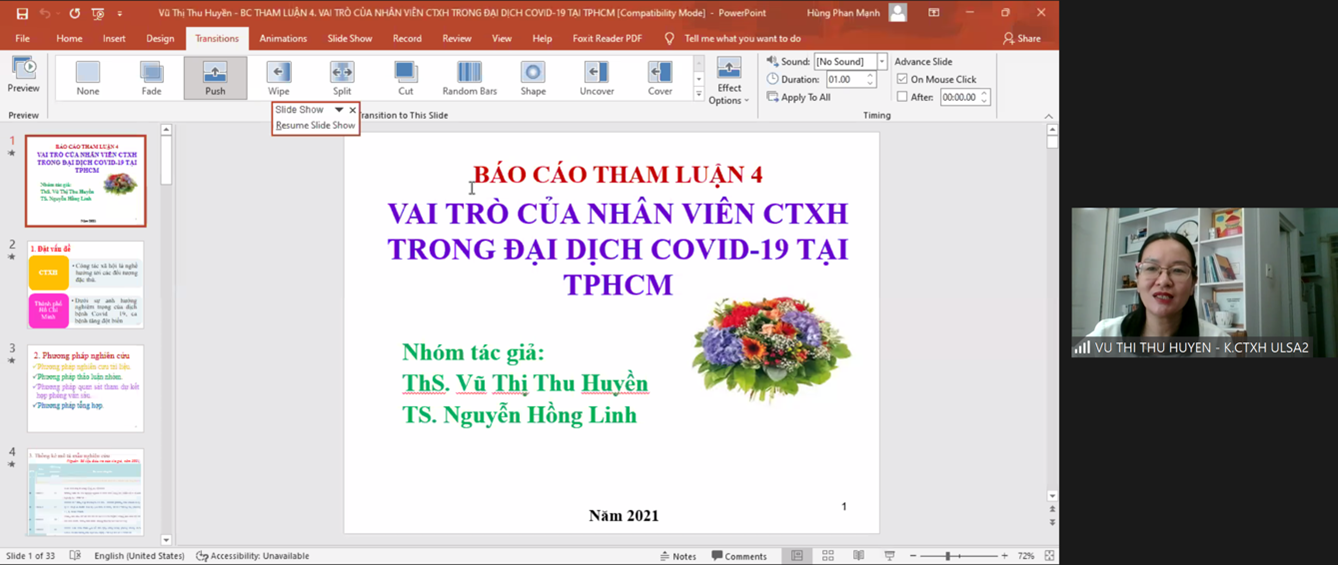Click English (United States) language indicator
The height and width of the screenshot is (565, 1338).
139,556
